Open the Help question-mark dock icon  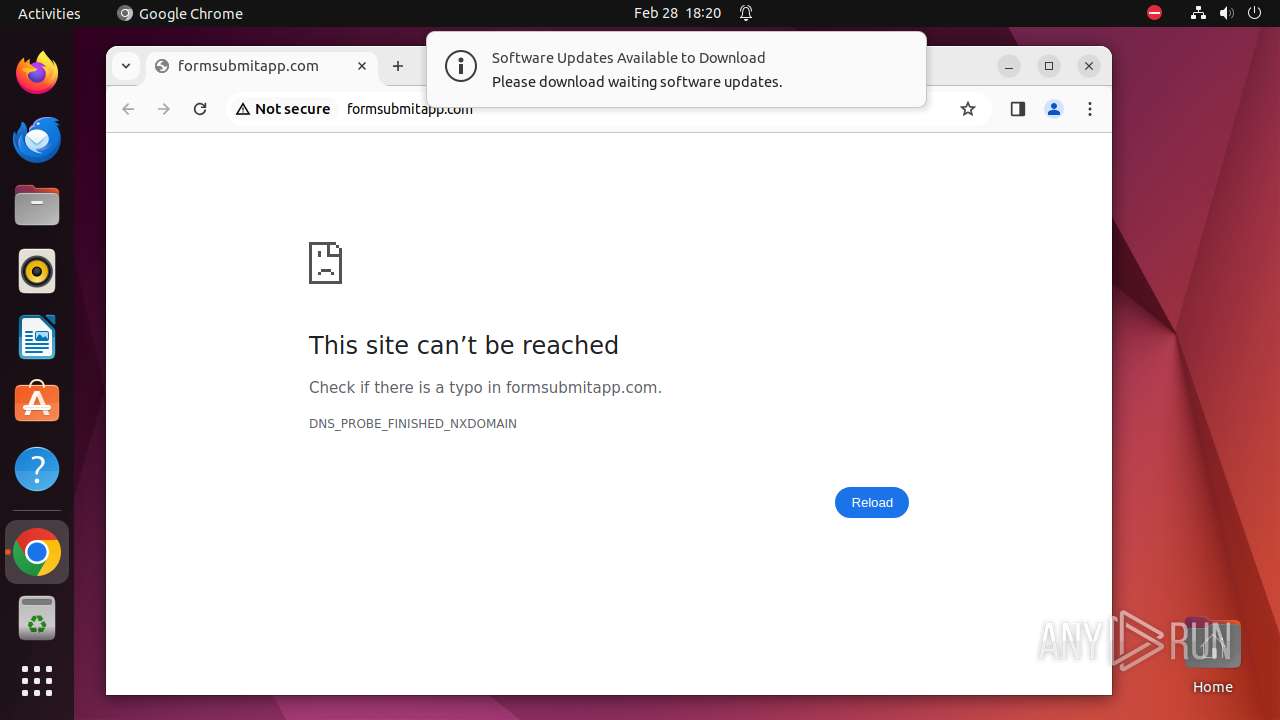click(x=37, y=469)
